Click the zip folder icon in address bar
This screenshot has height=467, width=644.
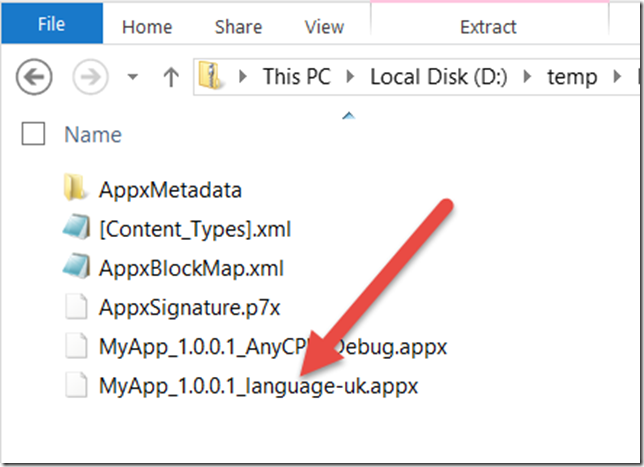[x=210, y=75]
